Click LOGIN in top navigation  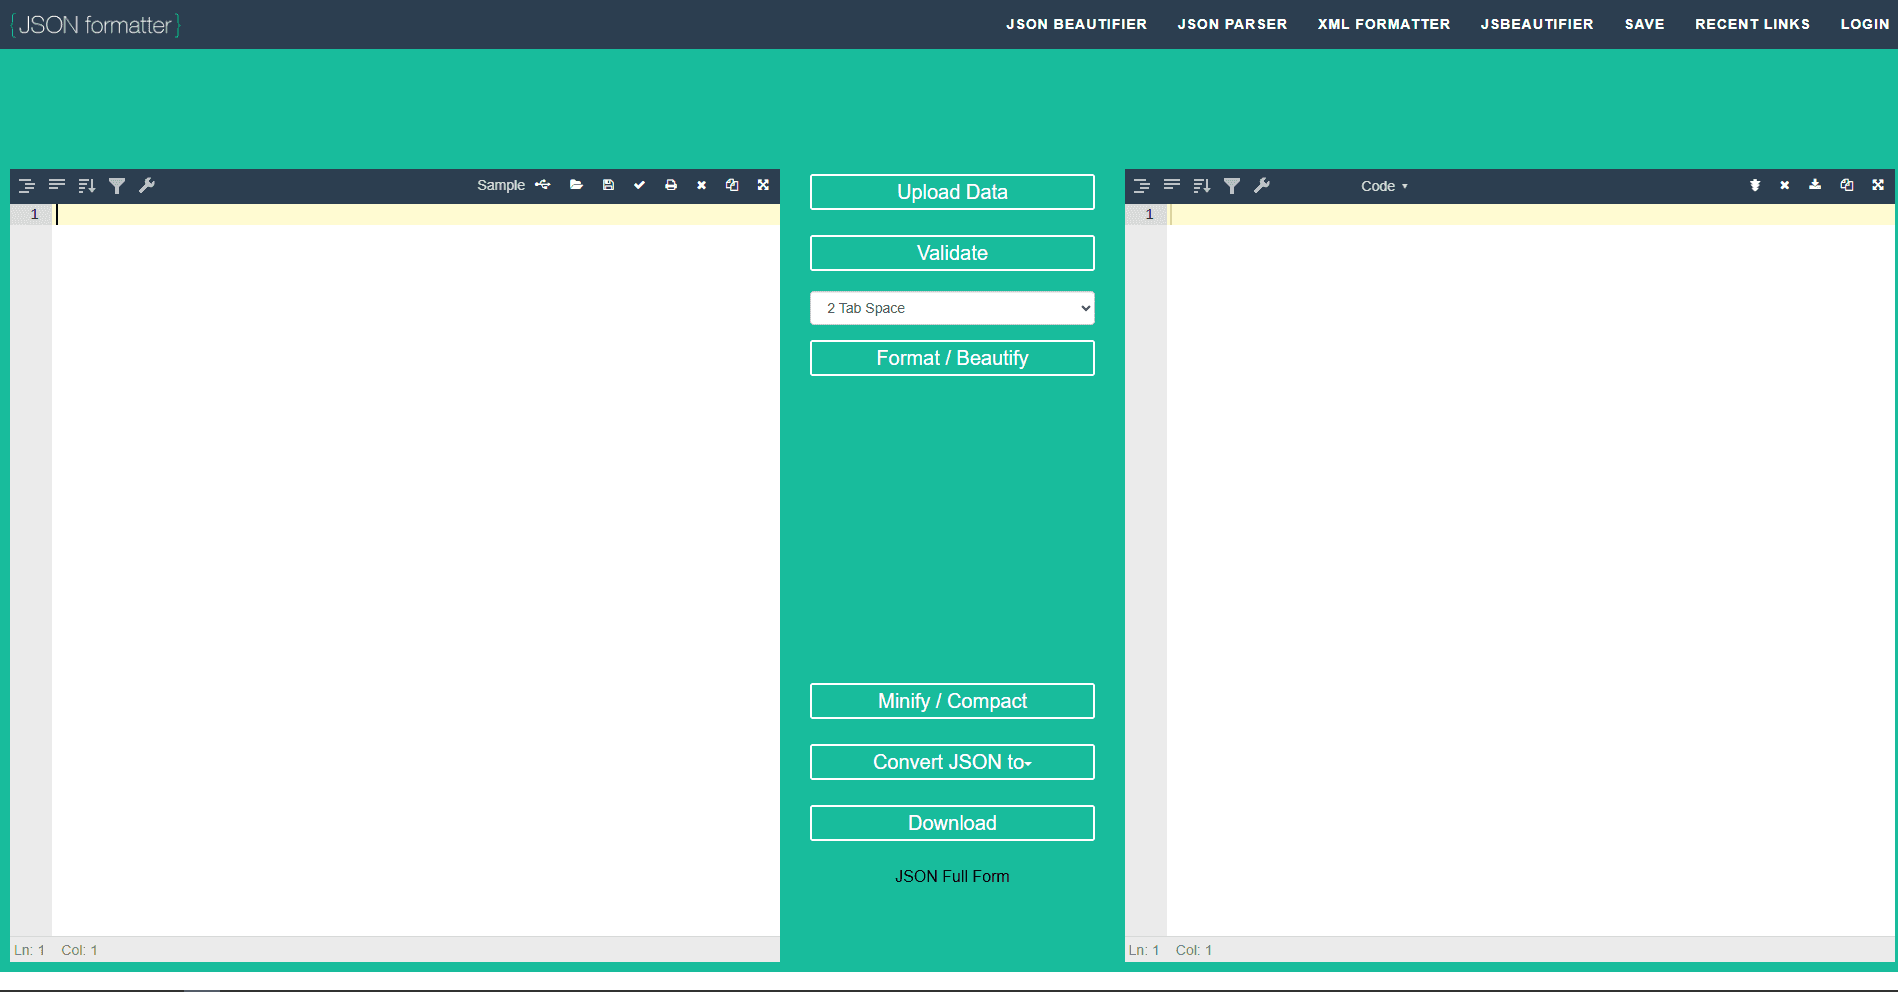[1865, 24]
